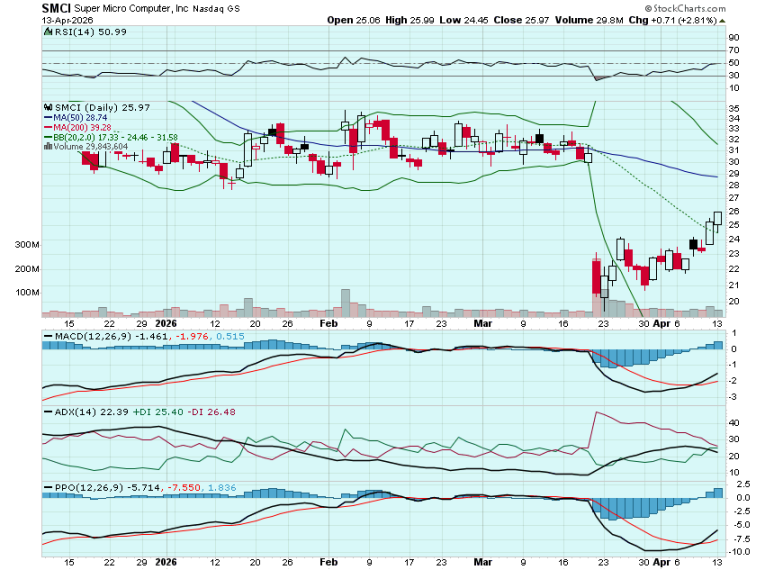Click the Mar label on date axis
Viewport: 765px width, 570px height.
click(x=481, y=325)
